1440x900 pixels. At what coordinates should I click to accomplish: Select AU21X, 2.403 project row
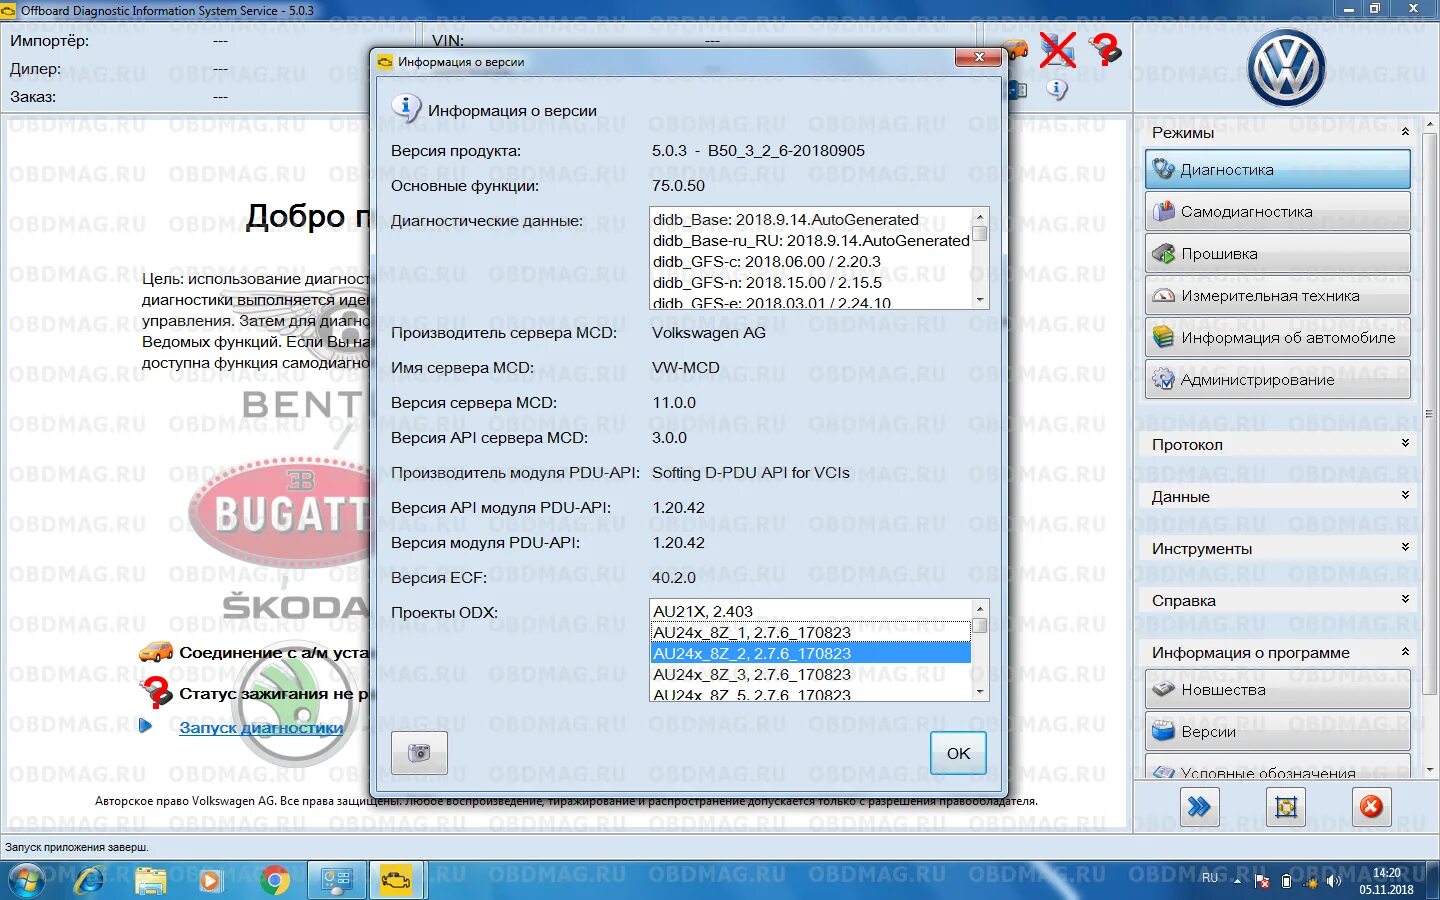click(810, 611)
